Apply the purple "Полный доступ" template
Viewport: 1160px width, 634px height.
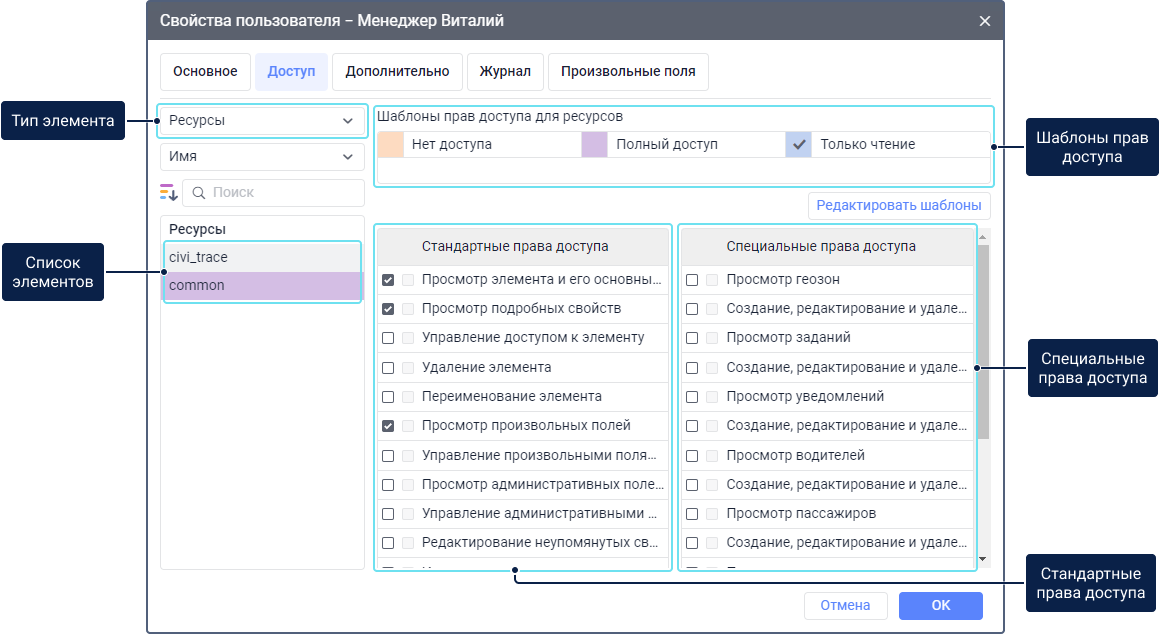point(595,144)
